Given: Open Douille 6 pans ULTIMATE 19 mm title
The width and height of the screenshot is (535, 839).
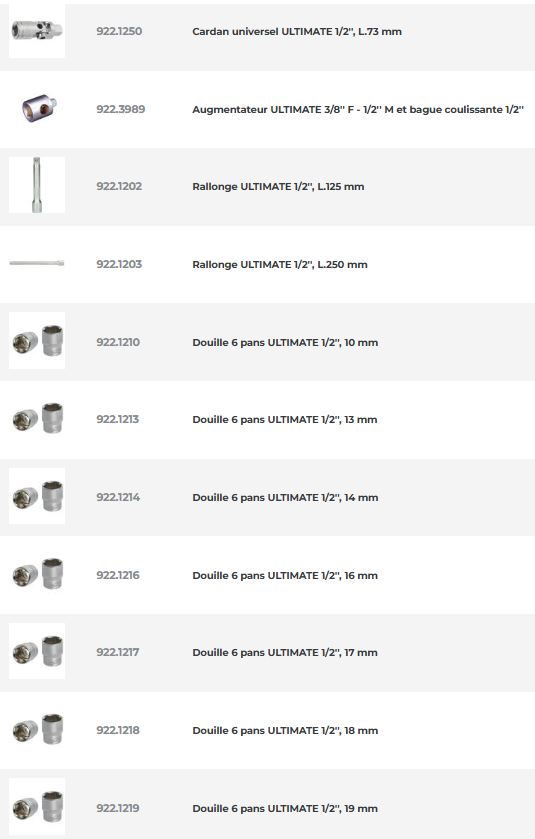Looking at the screenshot, I should [x=285, y=808].
